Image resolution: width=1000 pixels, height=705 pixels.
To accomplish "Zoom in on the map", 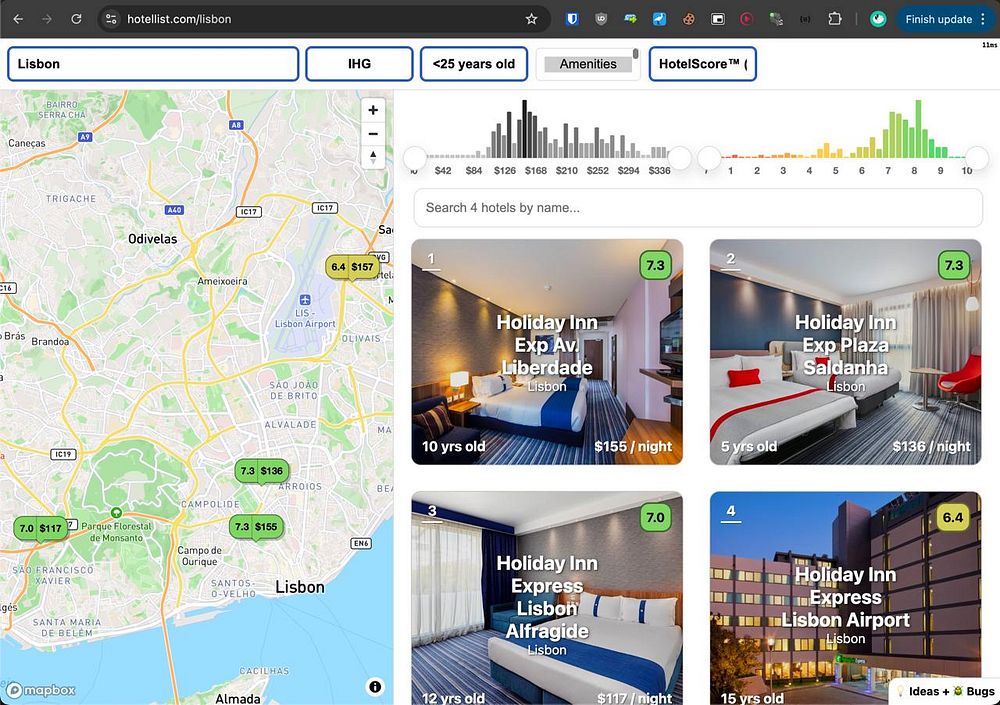I will [x=373, y=110].
